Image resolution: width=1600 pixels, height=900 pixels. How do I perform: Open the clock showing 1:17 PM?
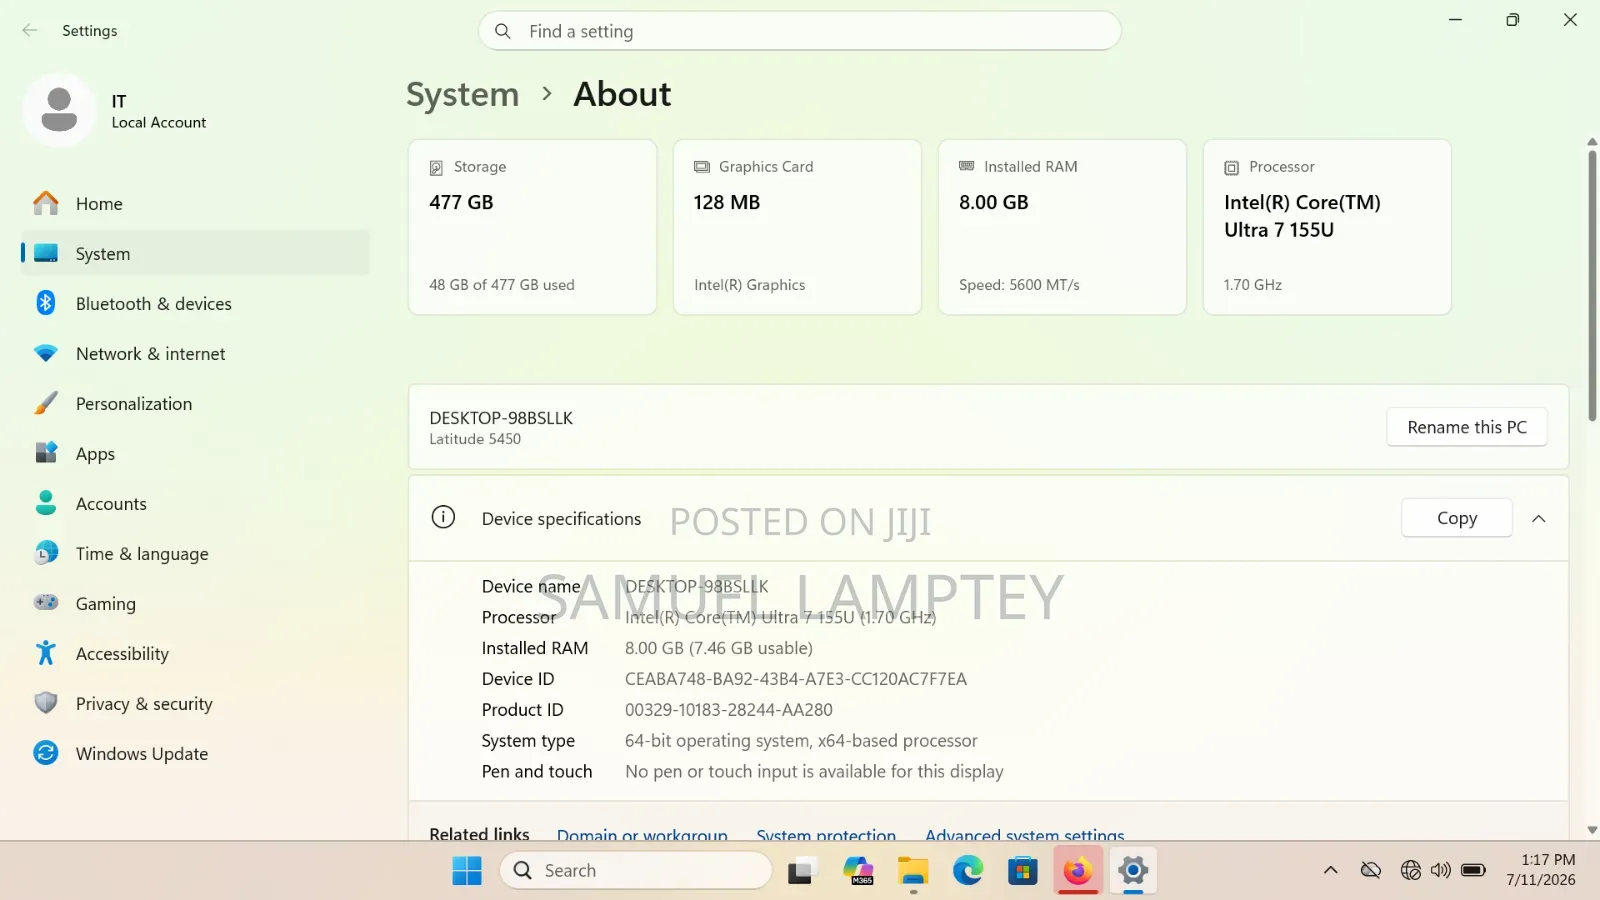coord(1541,870)
